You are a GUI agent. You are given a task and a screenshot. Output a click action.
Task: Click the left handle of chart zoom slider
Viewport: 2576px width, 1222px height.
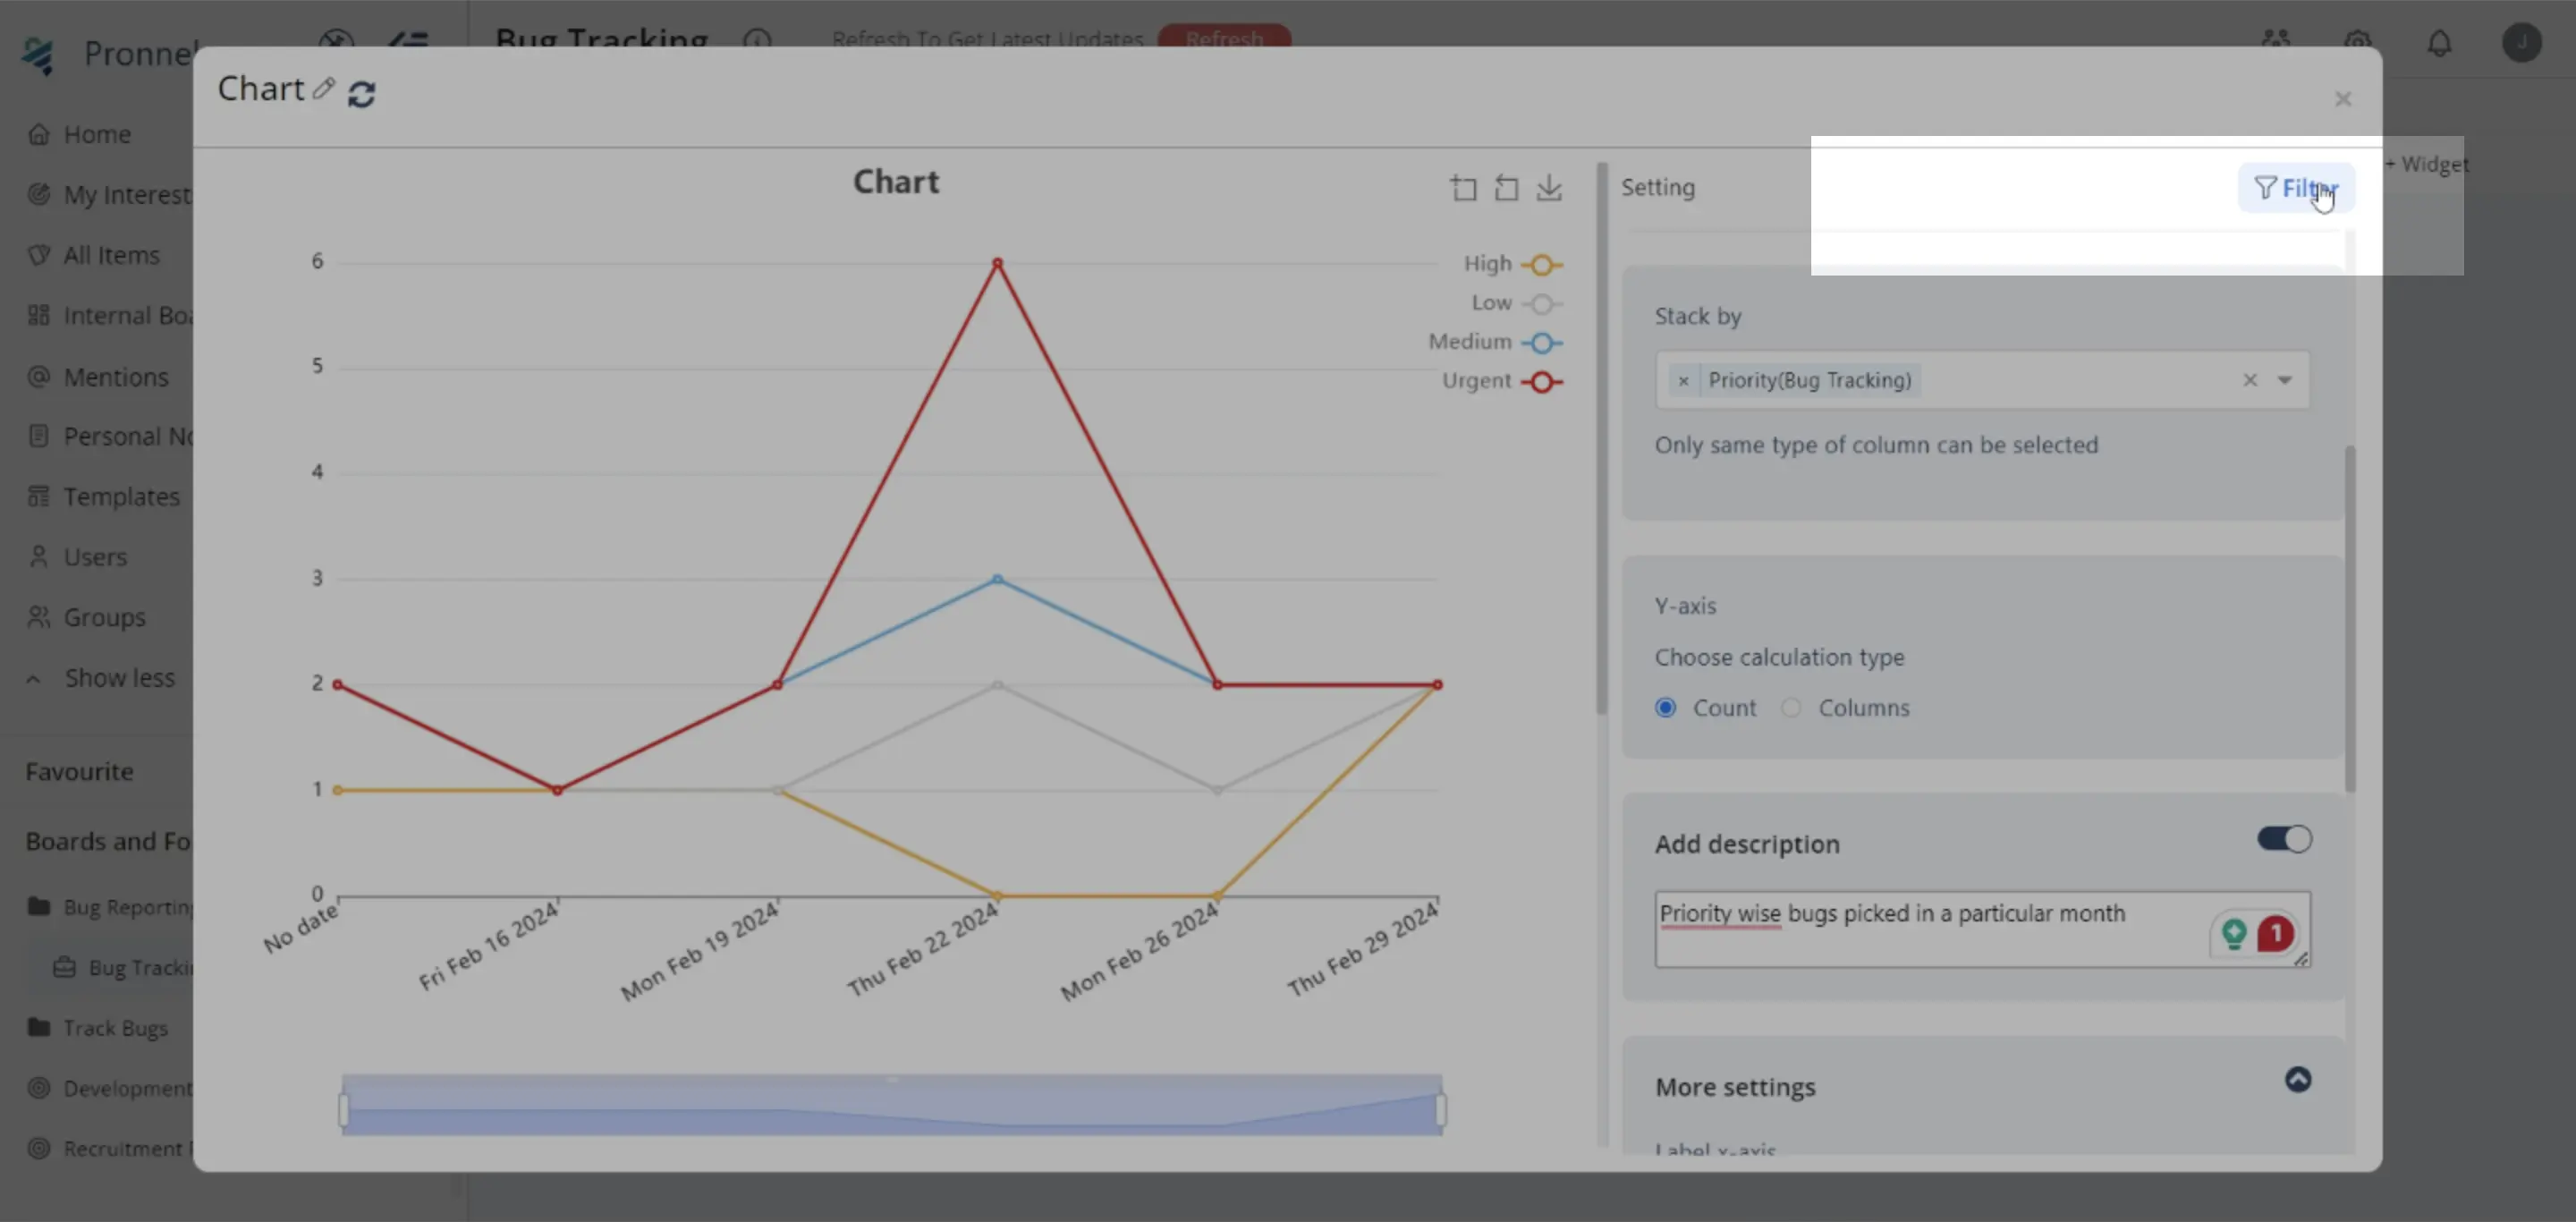344,1110
